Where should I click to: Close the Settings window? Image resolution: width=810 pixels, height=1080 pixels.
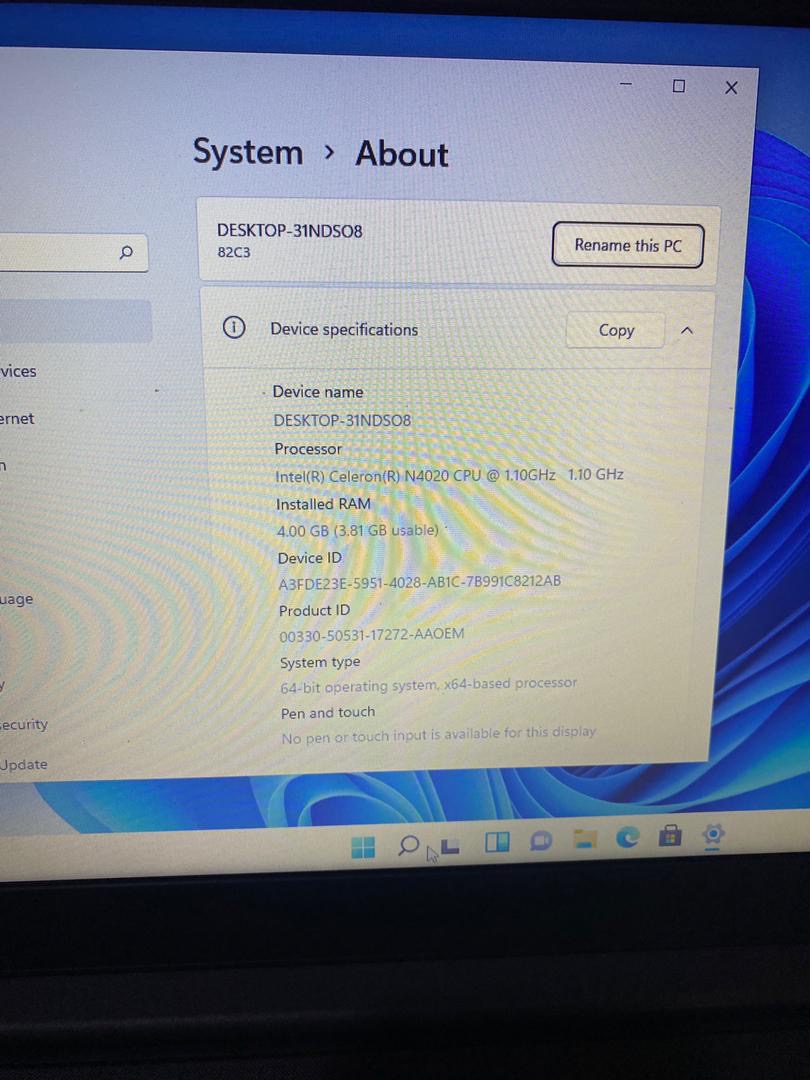pos(731,87)
